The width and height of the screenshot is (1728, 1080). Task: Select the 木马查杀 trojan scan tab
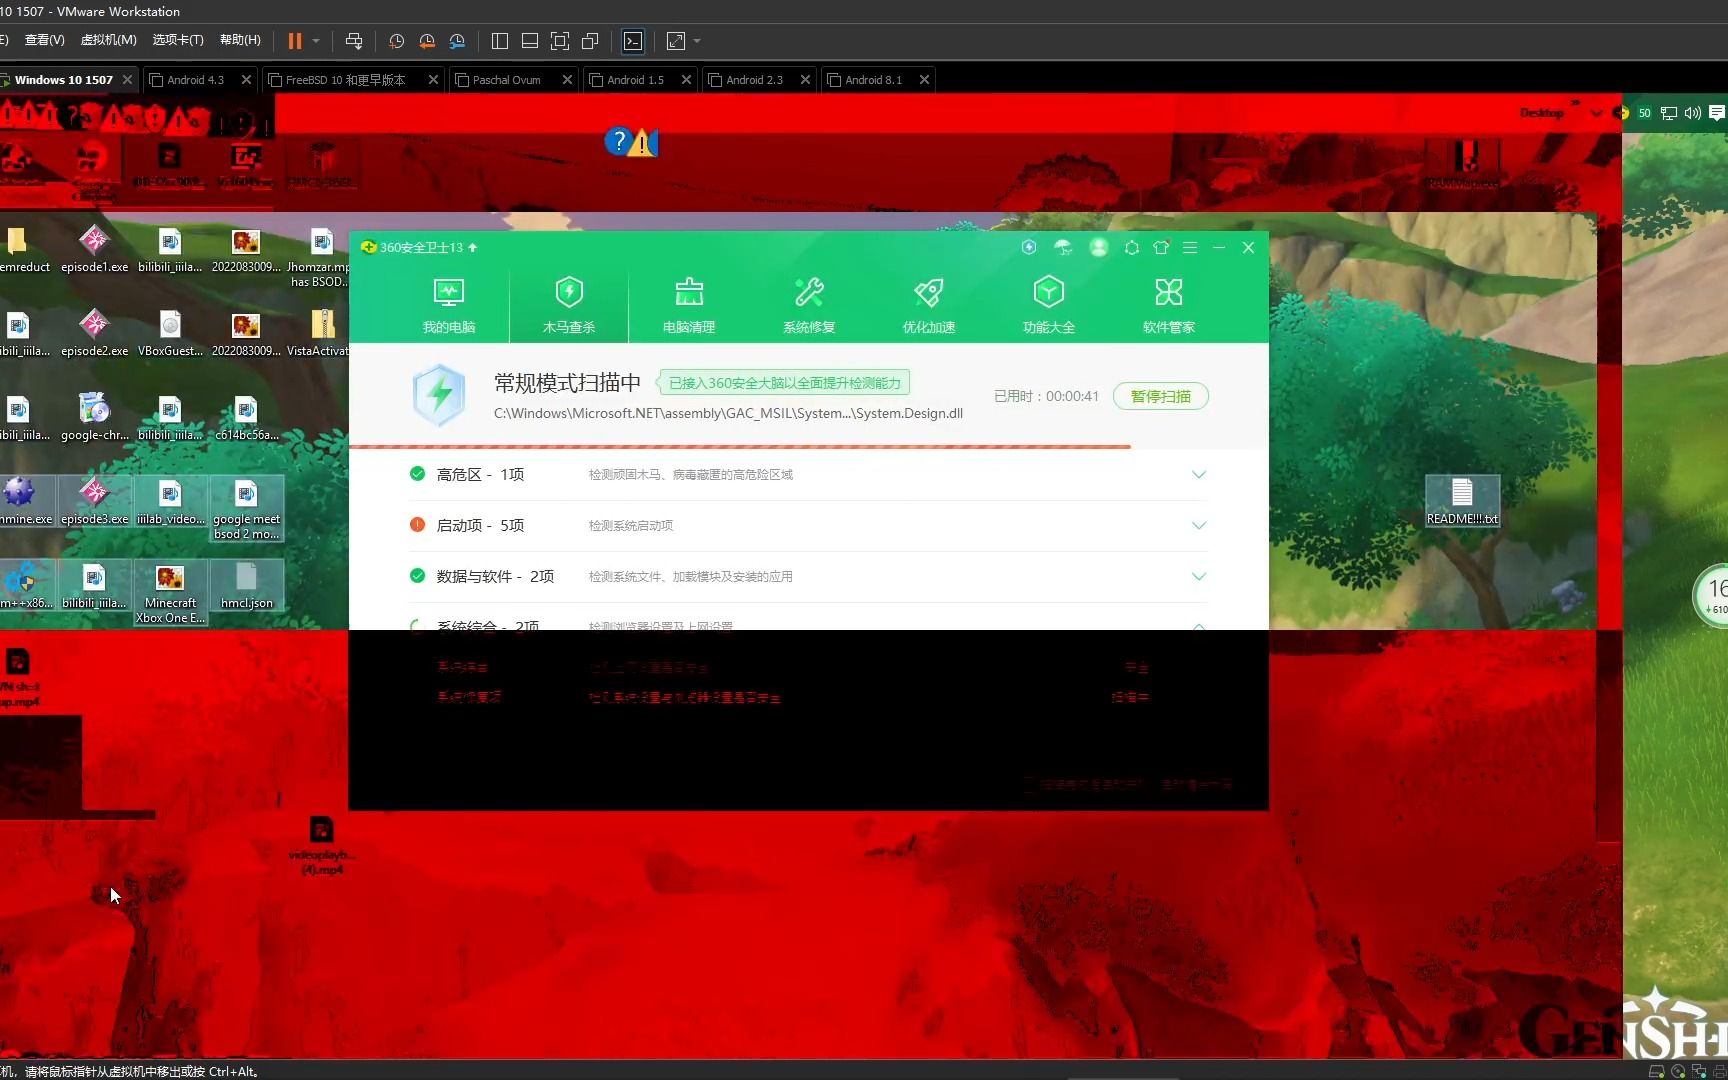click(x=569, y=305)
